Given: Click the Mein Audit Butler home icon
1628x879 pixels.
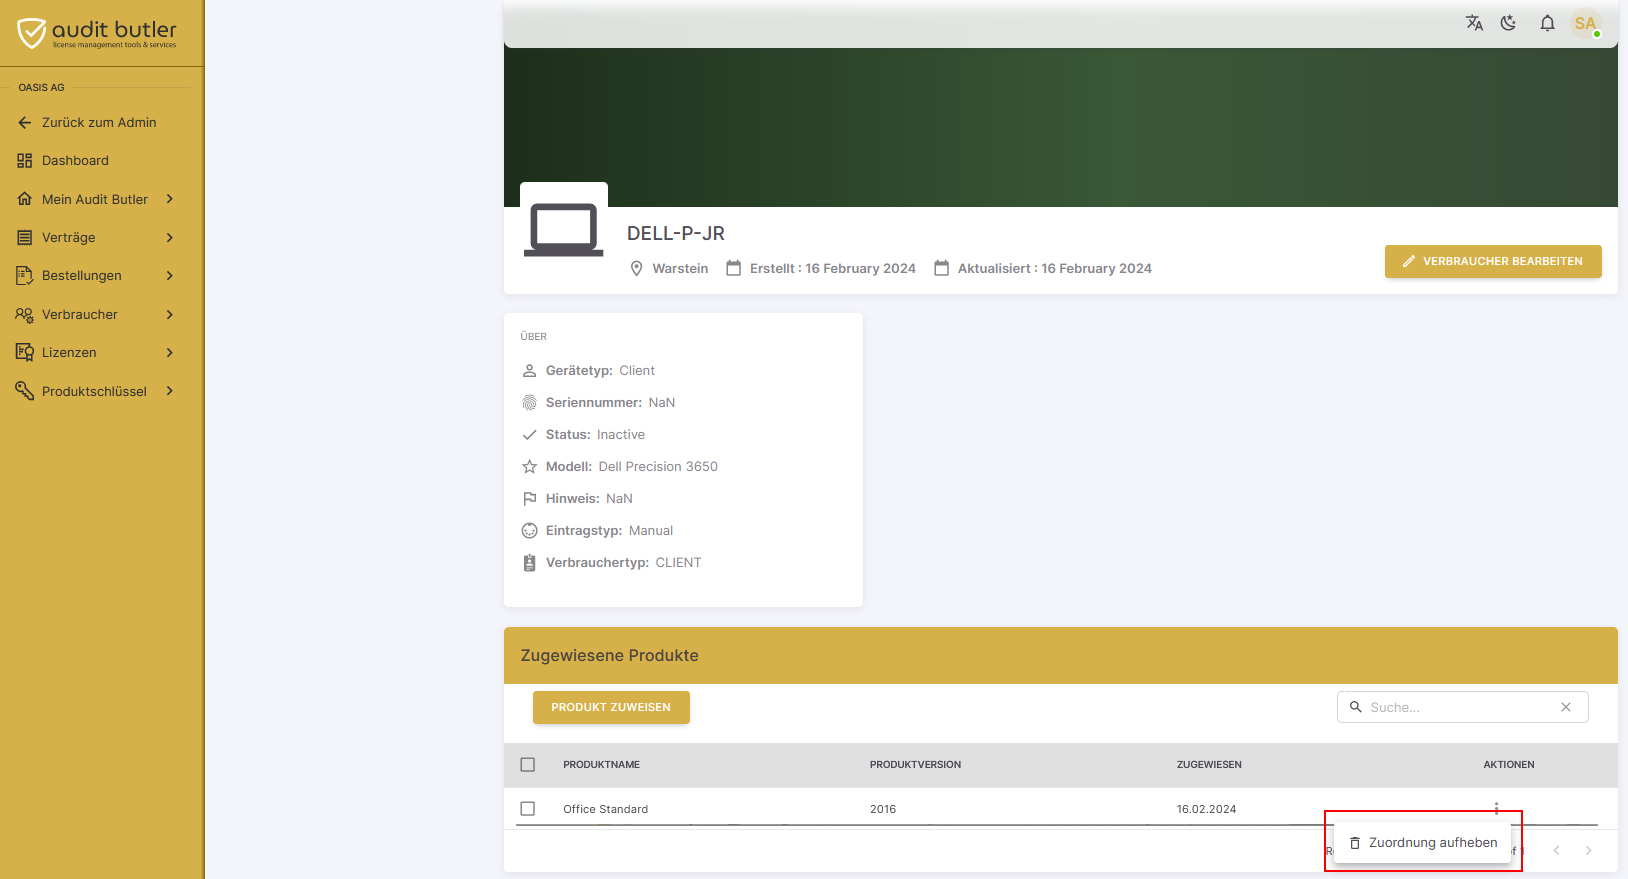Looking at the screenshot, I should [25, 199].
